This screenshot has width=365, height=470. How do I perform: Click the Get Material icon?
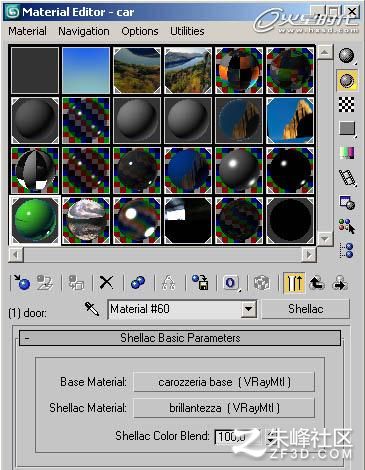(x=22, y=283)
